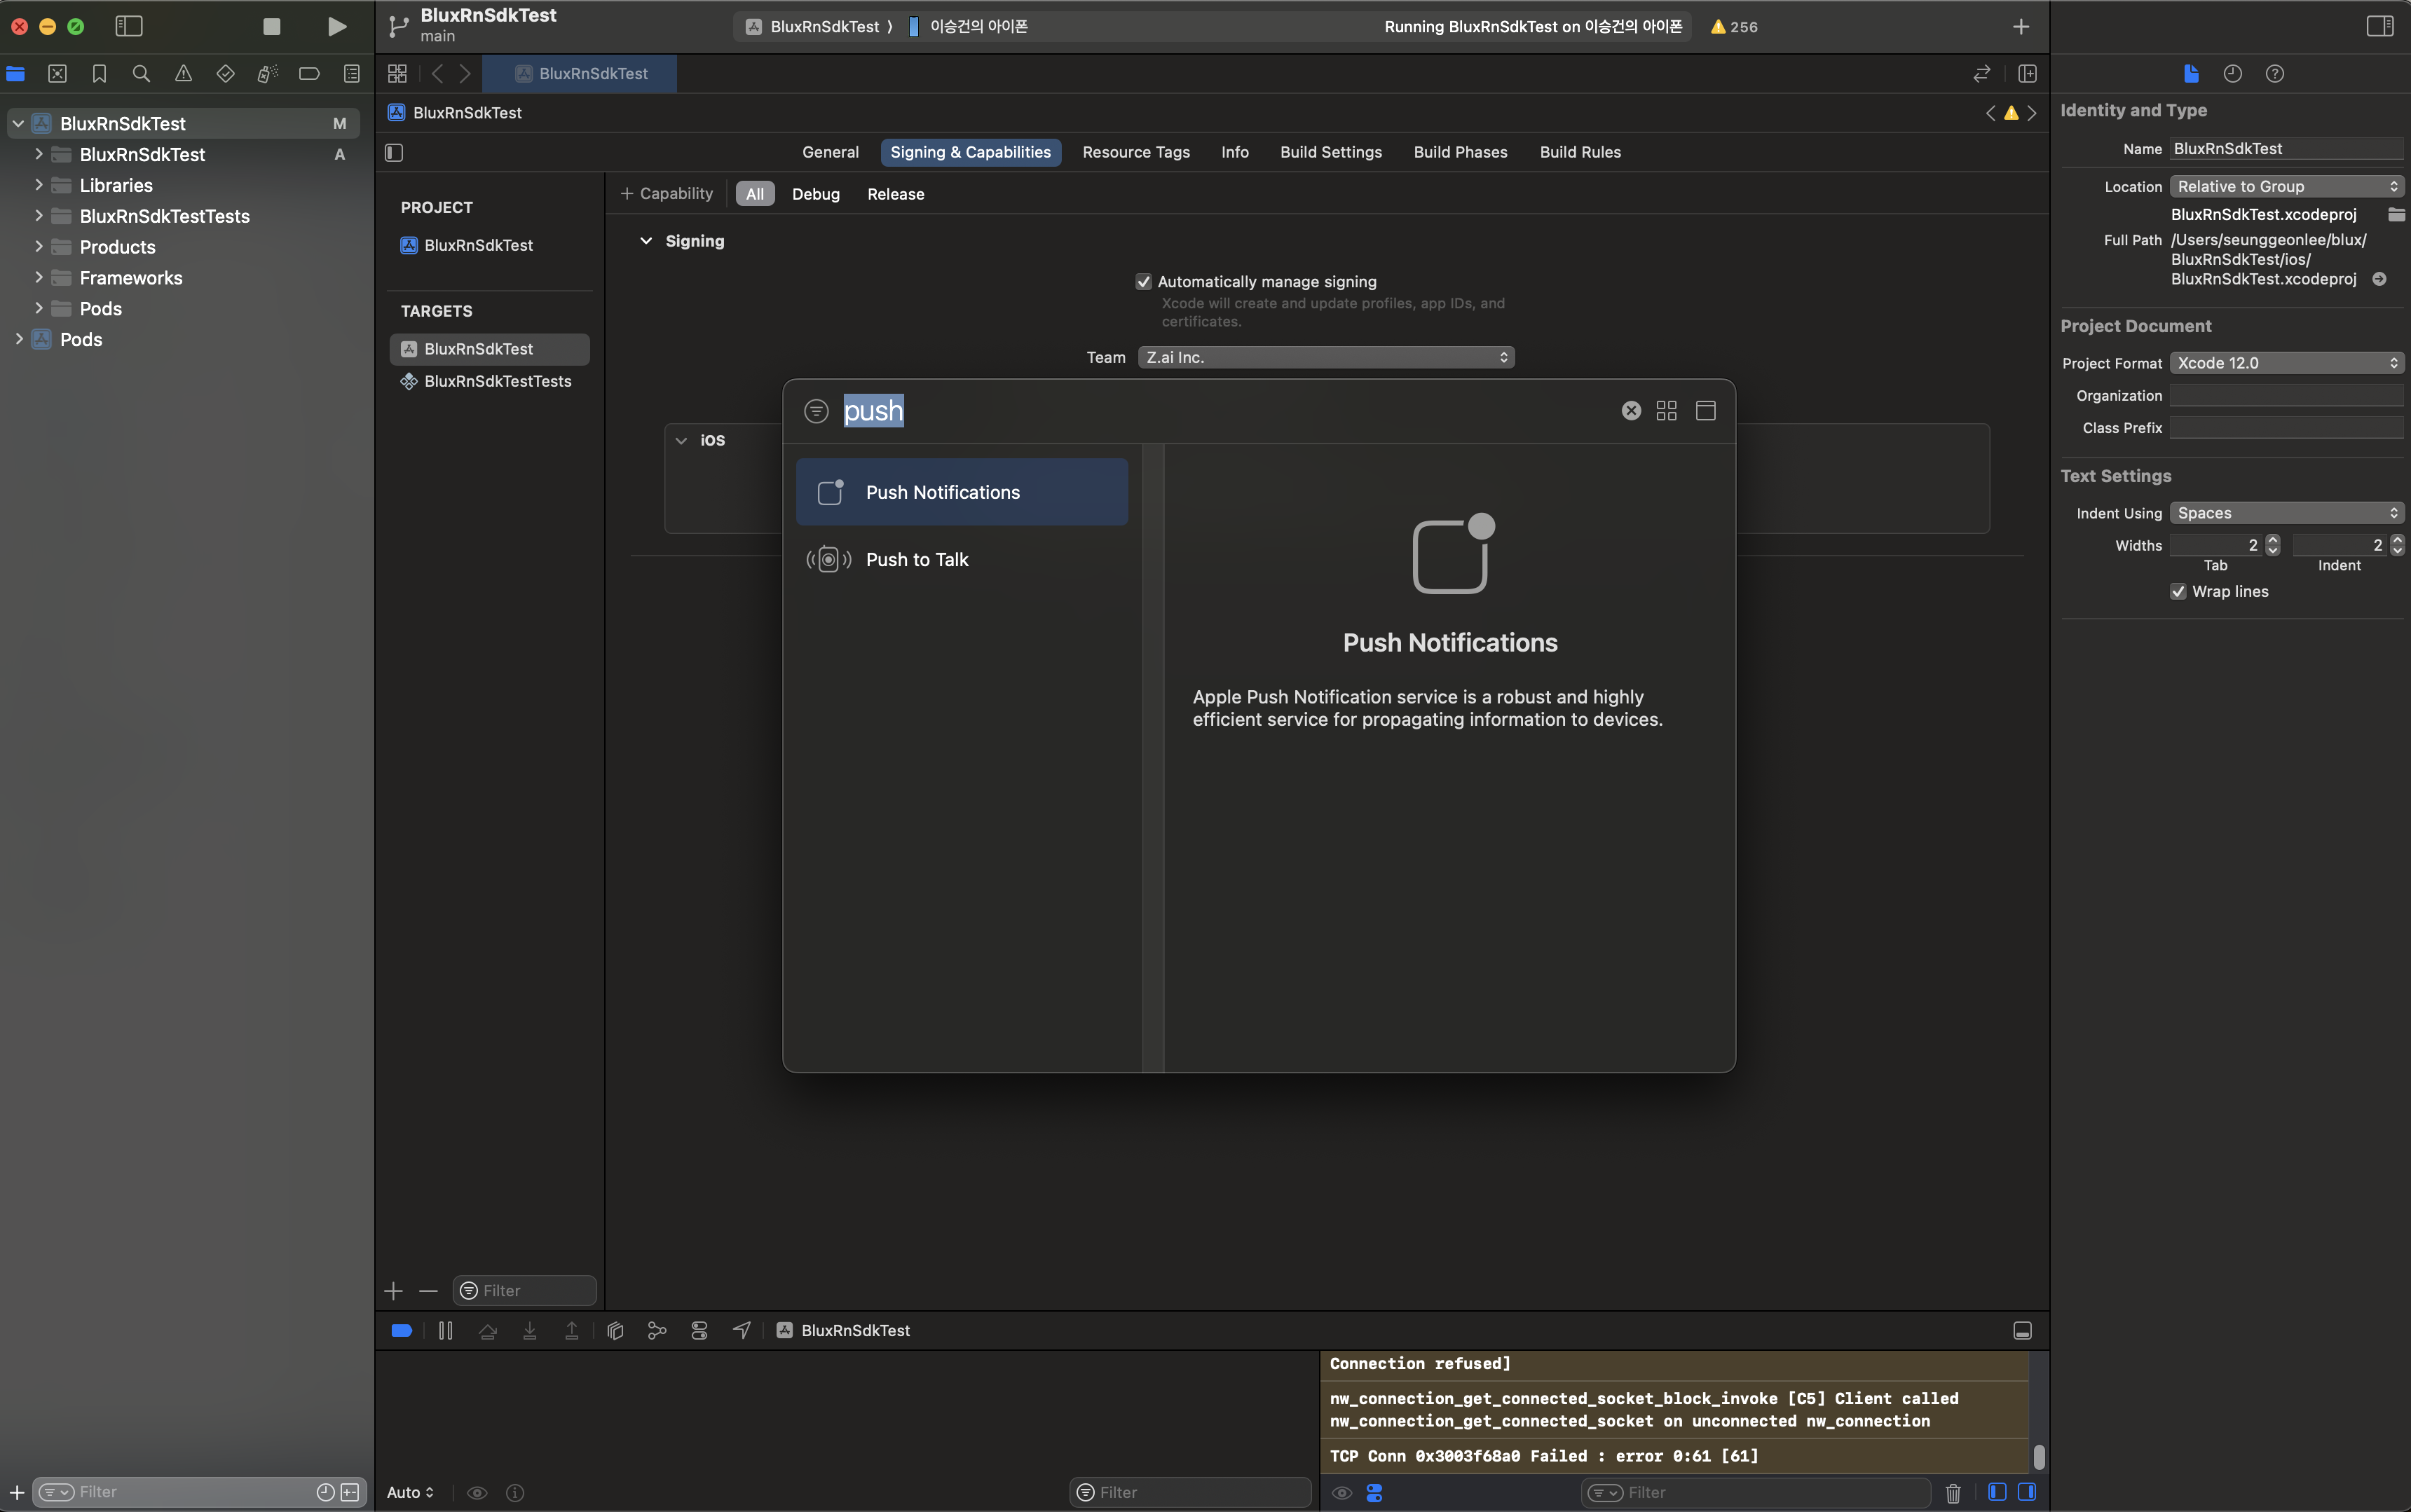
Task: Toggle capability library details pane icon
Action: [x=1706, y=411]
